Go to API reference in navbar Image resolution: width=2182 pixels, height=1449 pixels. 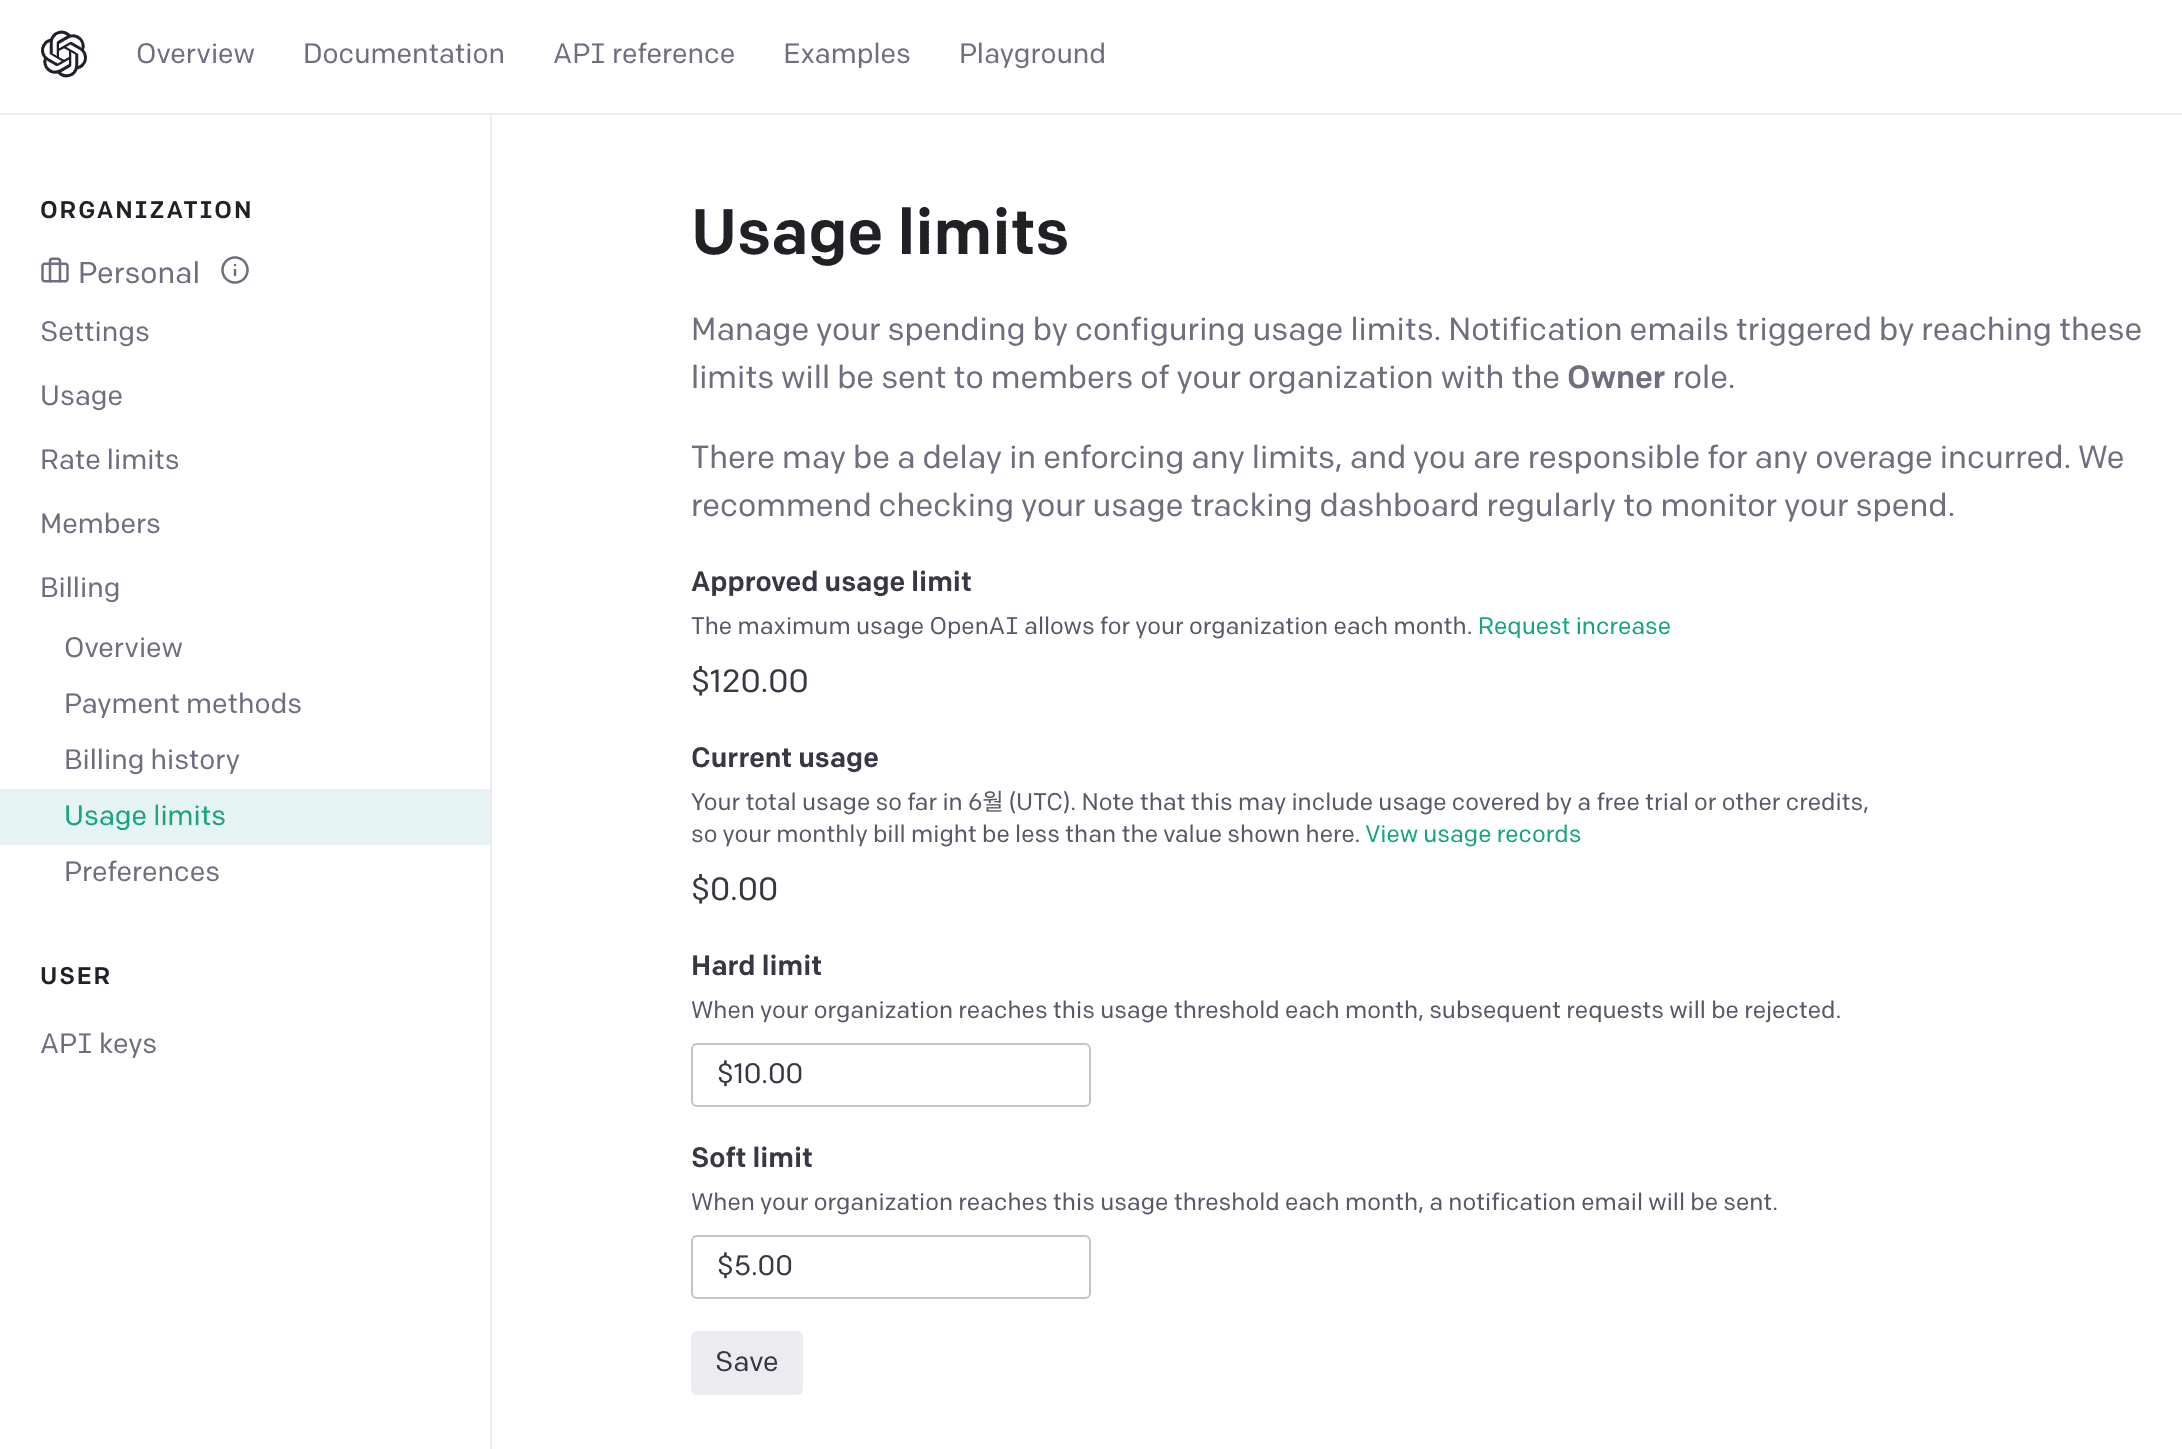click(x=644, y=54)
